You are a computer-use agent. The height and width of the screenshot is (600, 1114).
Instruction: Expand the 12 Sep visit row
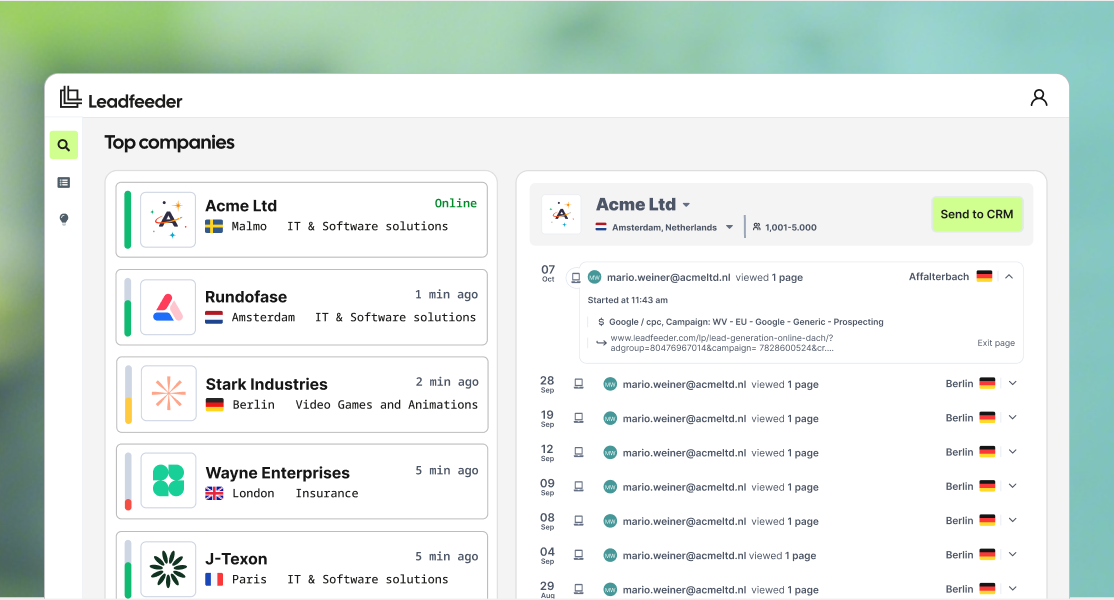point(1012,452)
